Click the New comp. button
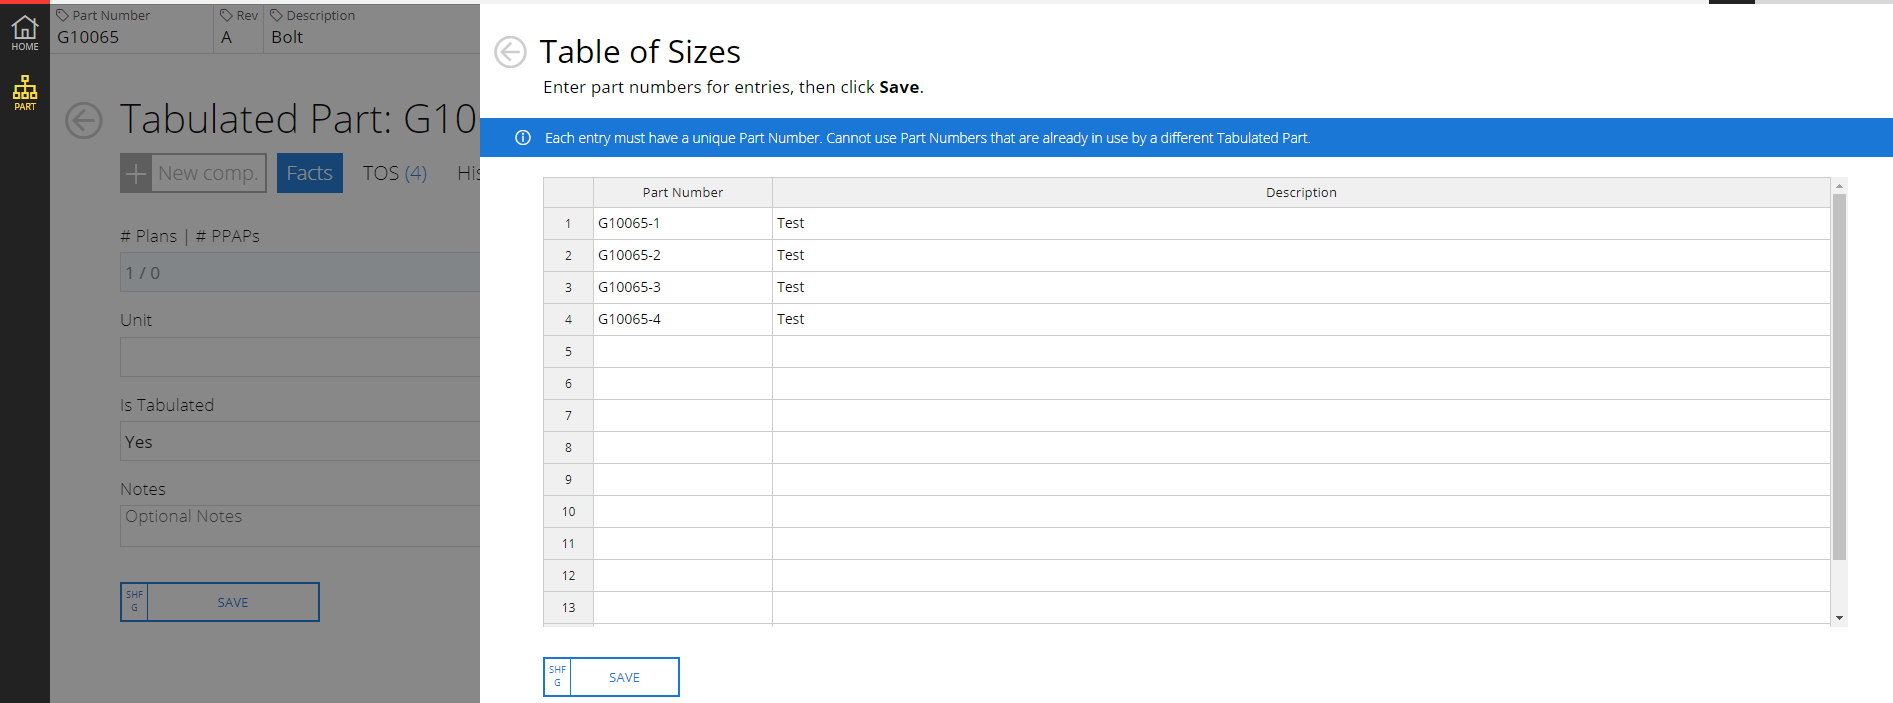 [193, 173]
